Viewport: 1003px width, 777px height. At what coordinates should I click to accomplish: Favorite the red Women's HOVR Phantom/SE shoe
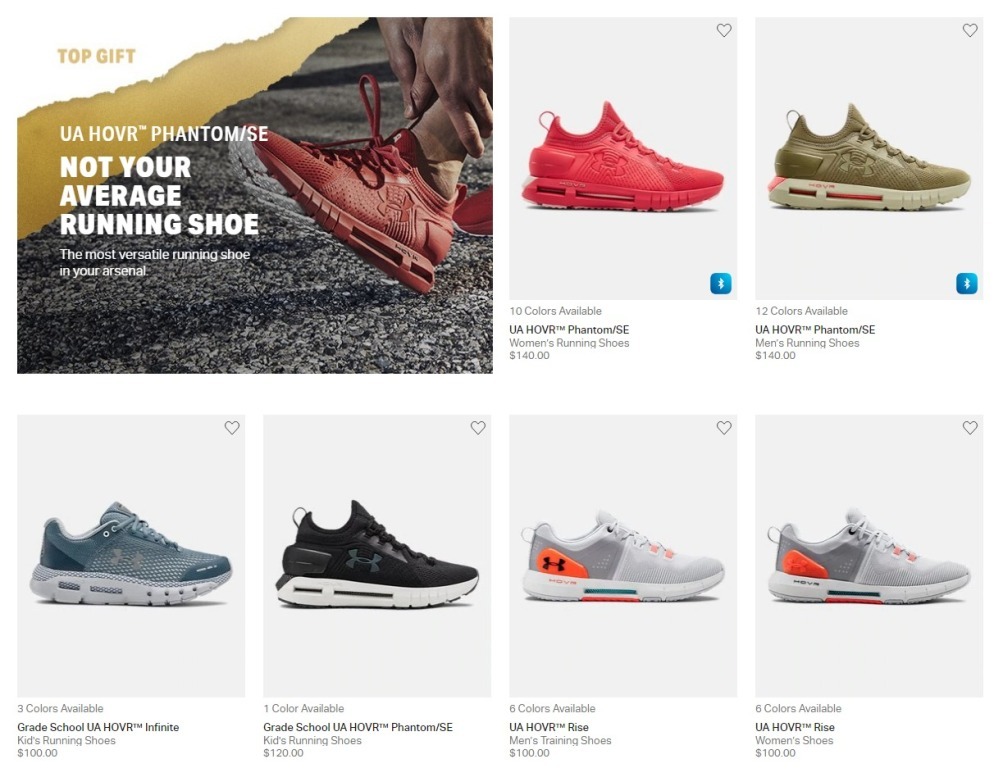(x=723, y=30)
